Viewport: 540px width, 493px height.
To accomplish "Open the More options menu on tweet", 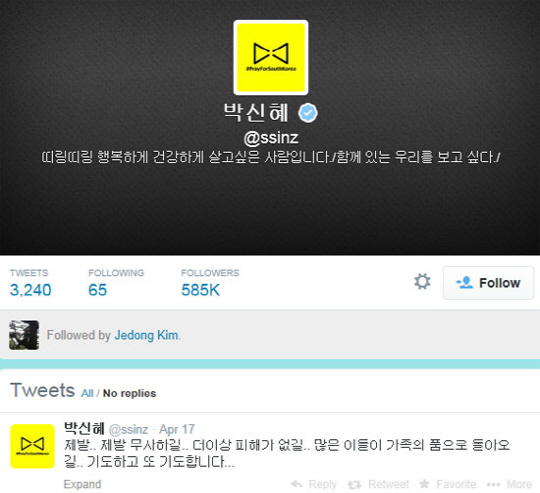I will tap(510, 484).
